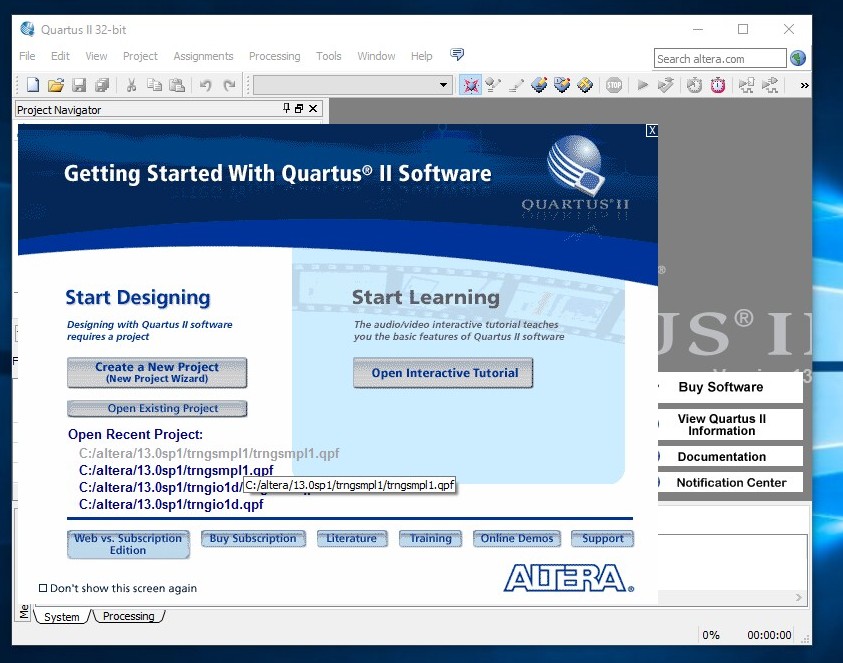Click the Support button
The height and width of the screenshot is (663, 843).
pyautogui.click(x=603, y=538)
